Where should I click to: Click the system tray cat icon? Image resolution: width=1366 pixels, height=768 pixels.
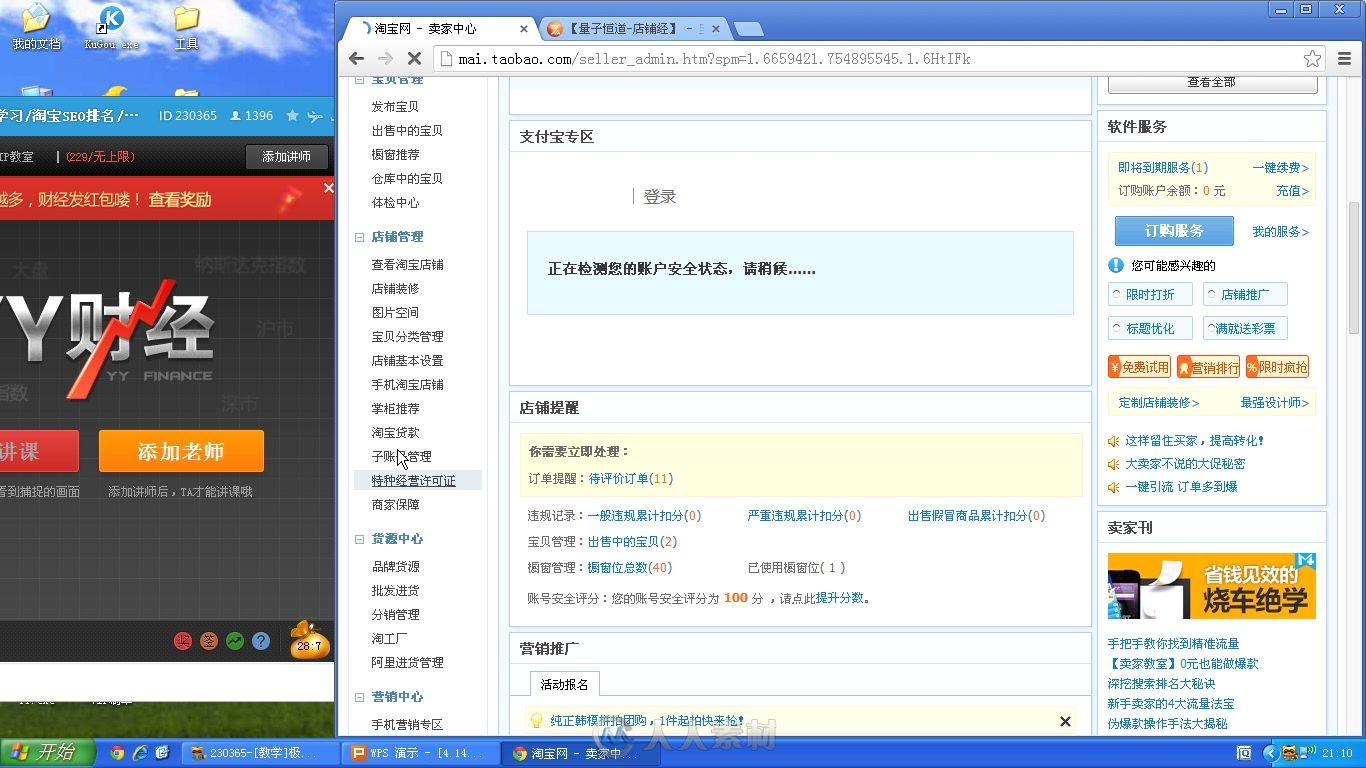pyautogui.click(x=1290, y=753)
